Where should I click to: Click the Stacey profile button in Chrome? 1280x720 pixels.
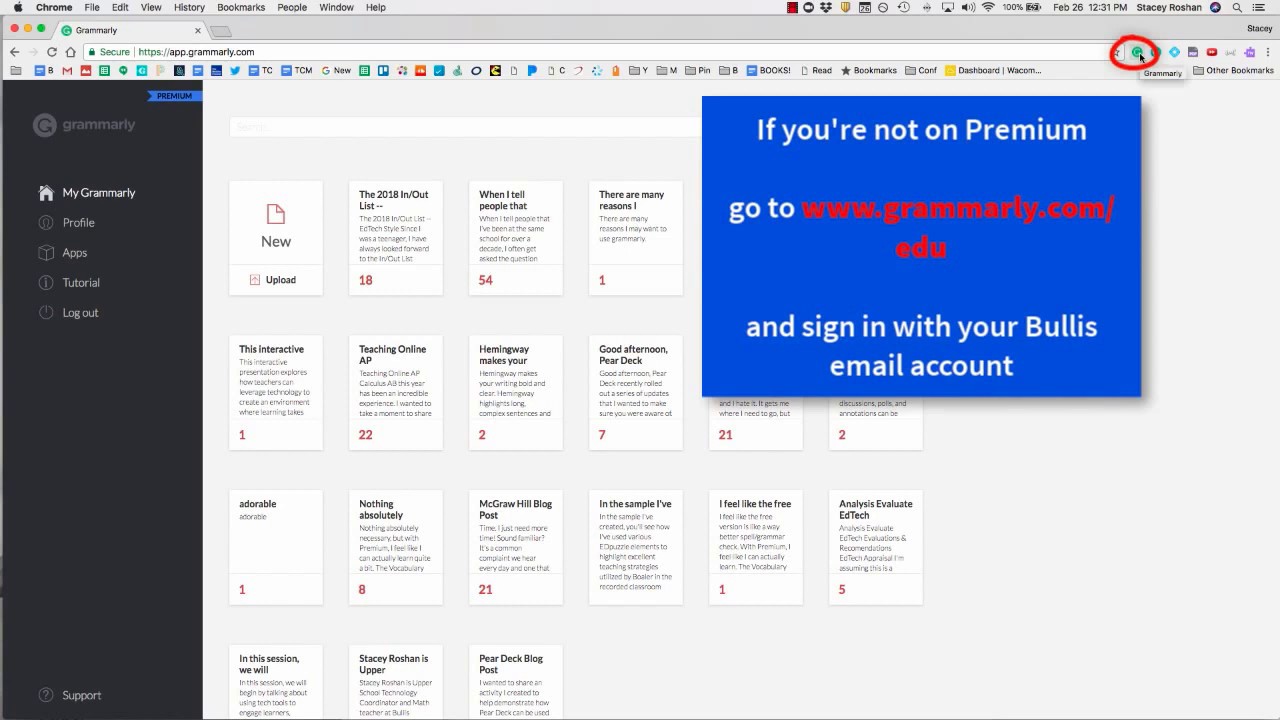tap(1259, 29)
